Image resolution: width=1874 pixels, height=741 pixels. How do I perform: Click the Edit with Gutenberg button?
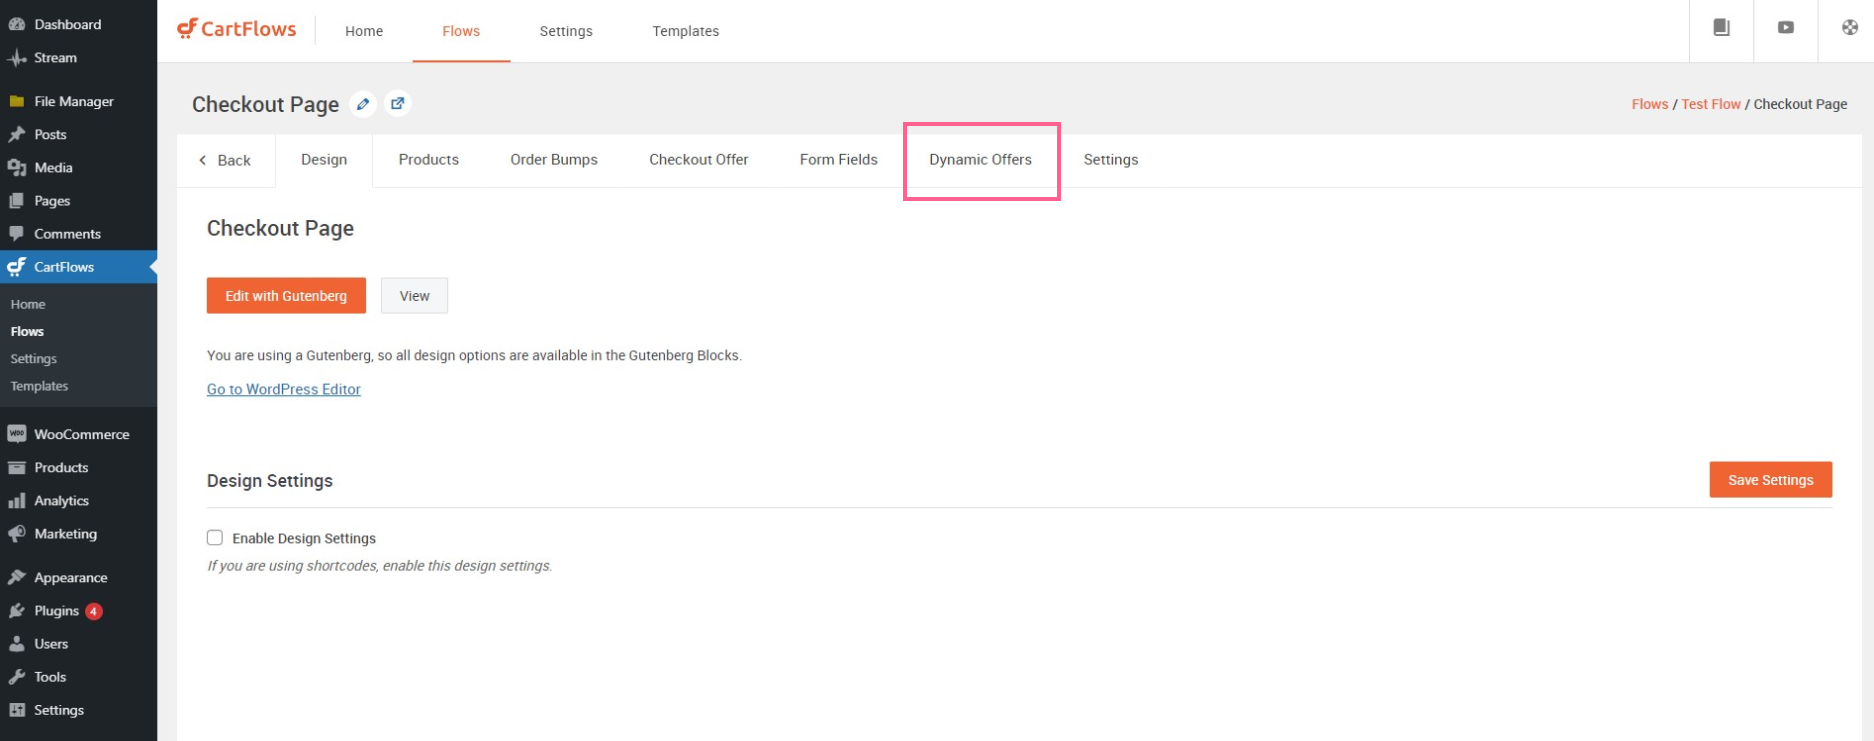pyautogui.click(x=286, y=296)
